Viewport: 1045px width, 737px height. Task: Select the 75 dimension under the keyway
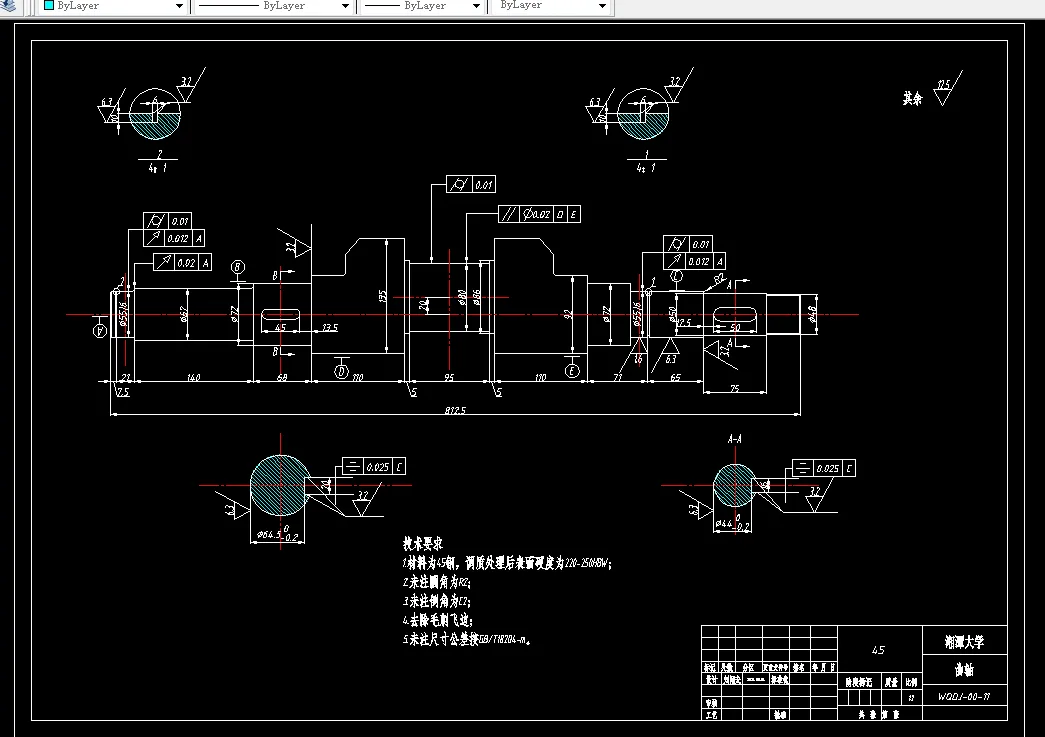(x=734, y=388)
